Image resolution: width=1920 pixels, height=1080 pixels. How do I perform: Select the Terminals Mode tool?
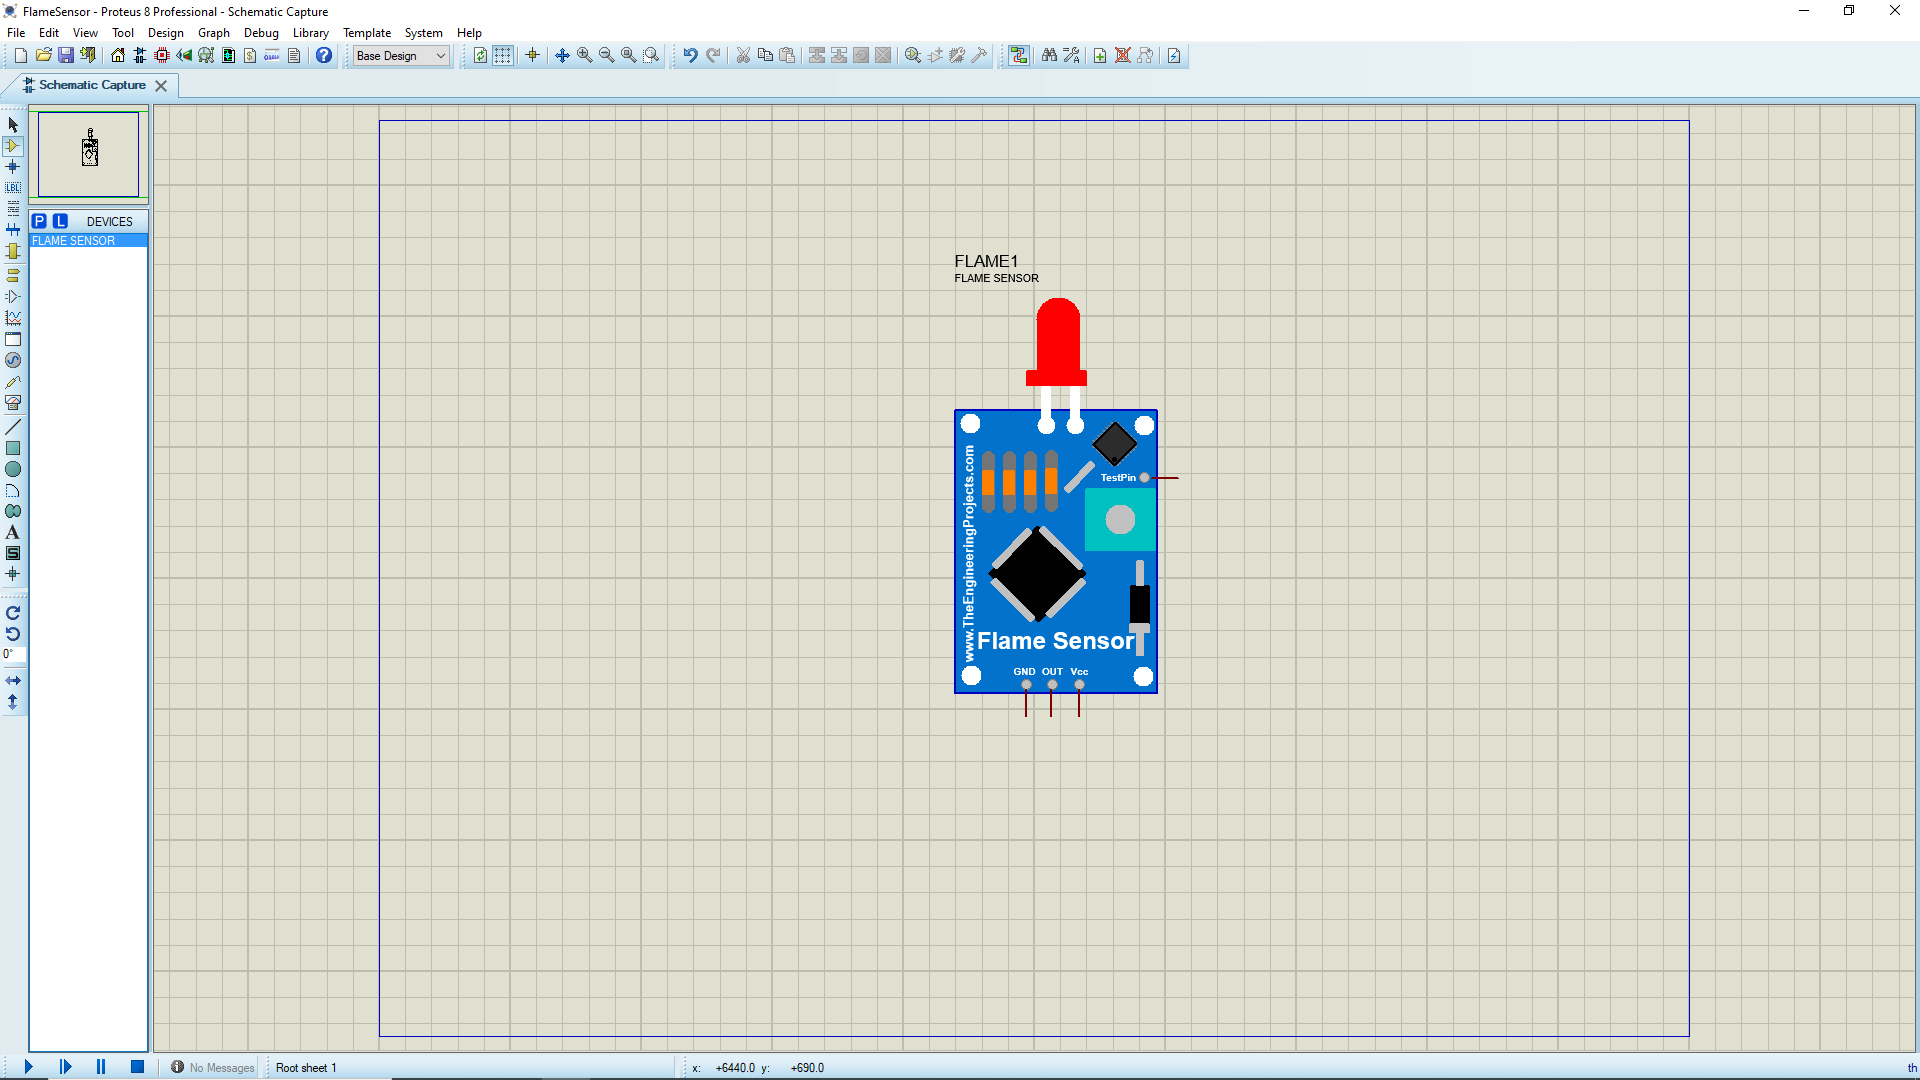13,275
